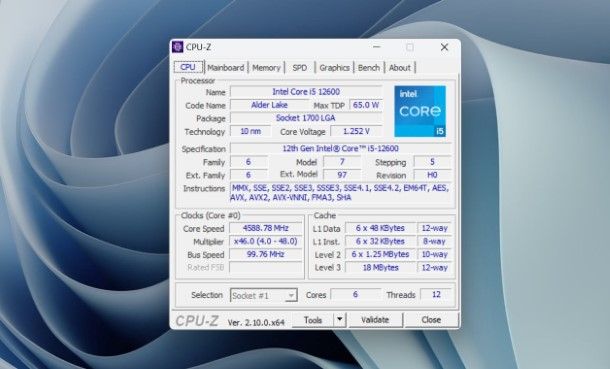Show the About tab
The height and width of the screenshot is (369, 610).
400,68
